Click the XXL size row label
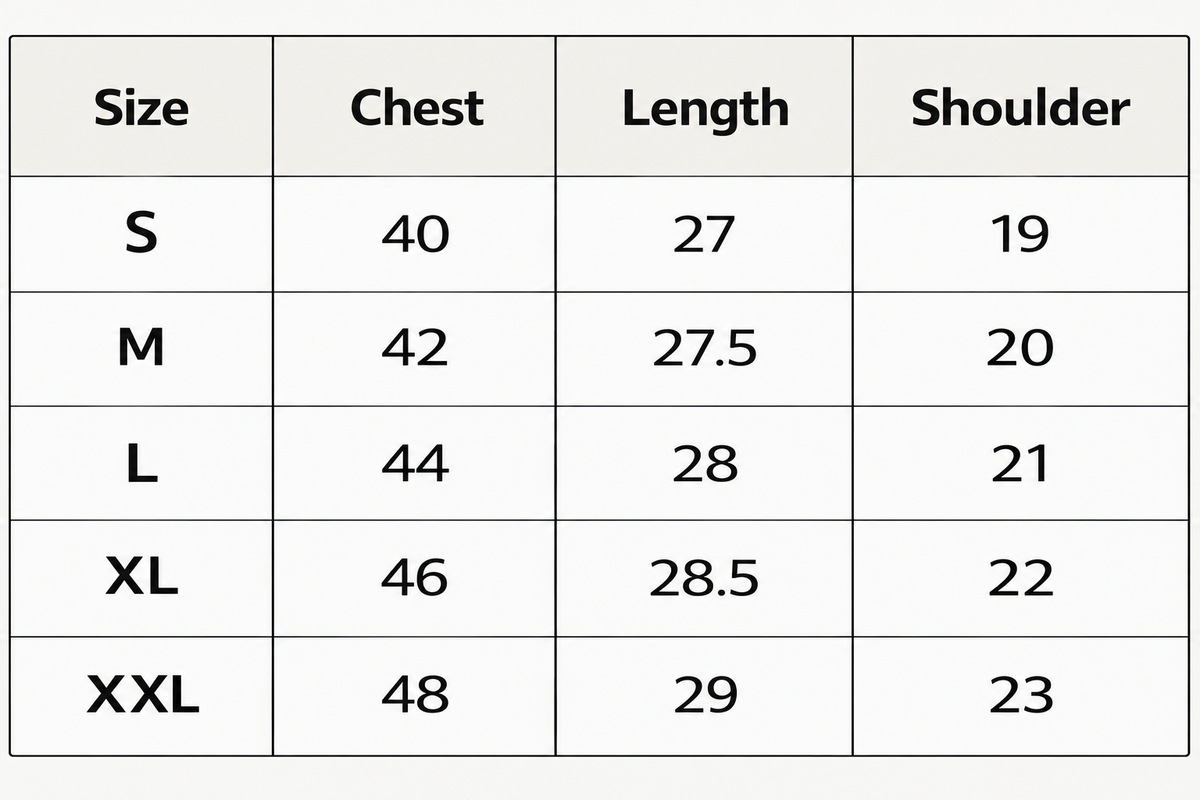 tap(143, 694)
